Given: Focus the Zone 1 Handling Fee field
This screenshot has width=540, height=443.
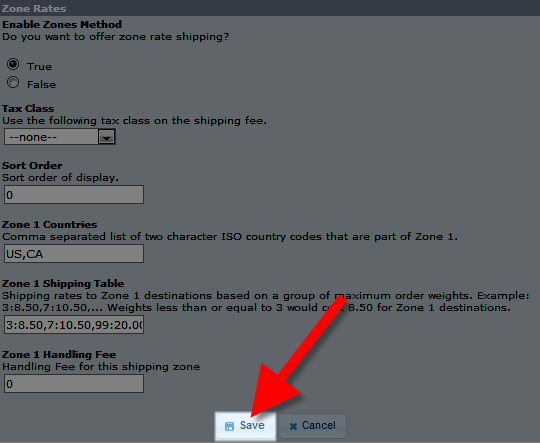Looking at the screenshot, I should [74, 383].
